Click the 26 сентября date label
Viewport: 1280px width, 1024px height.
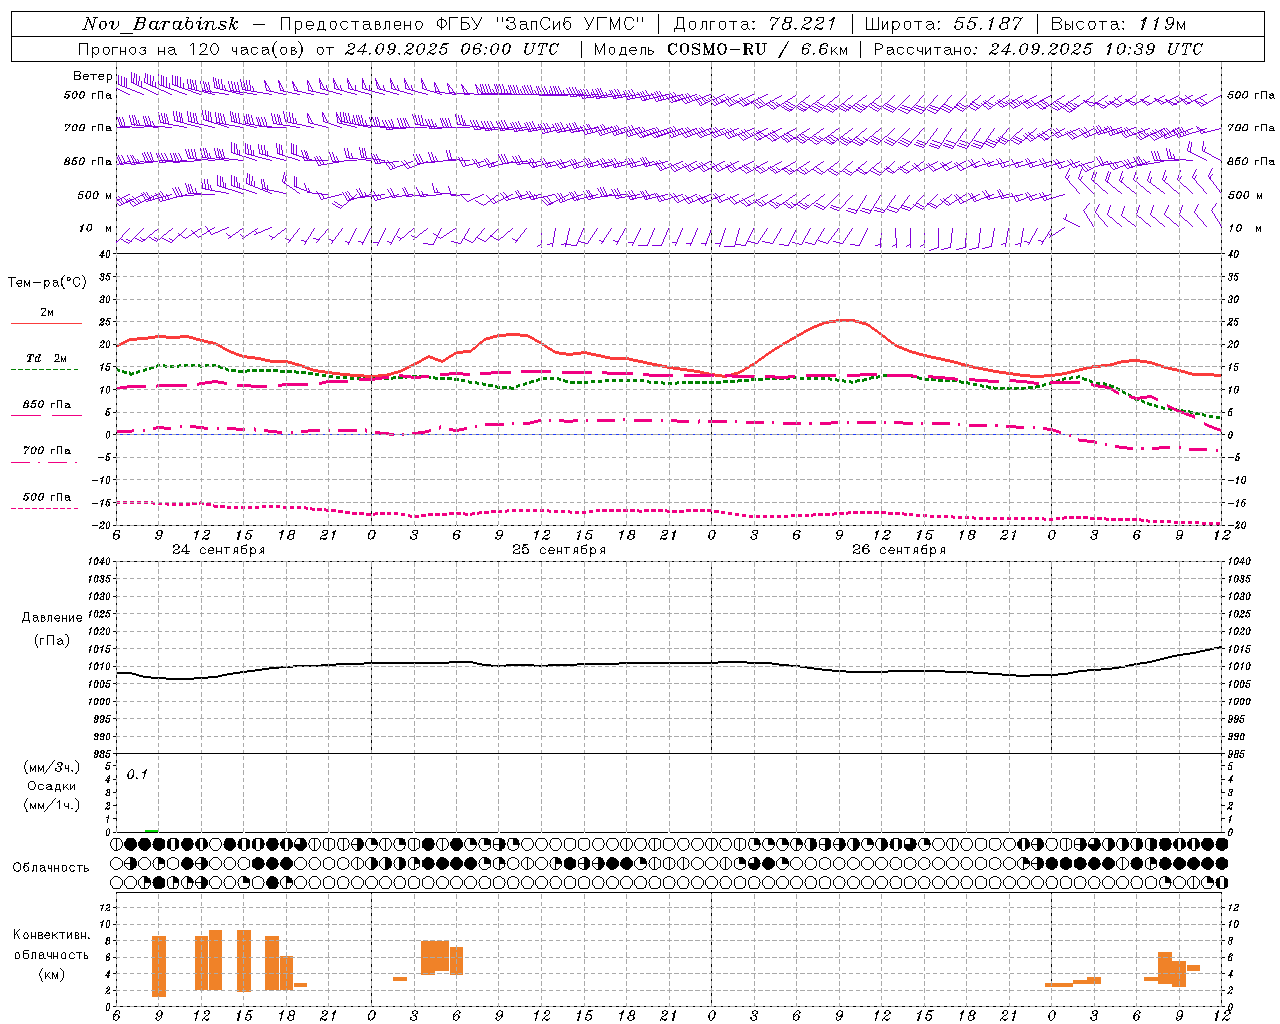[x=899, y=550]
